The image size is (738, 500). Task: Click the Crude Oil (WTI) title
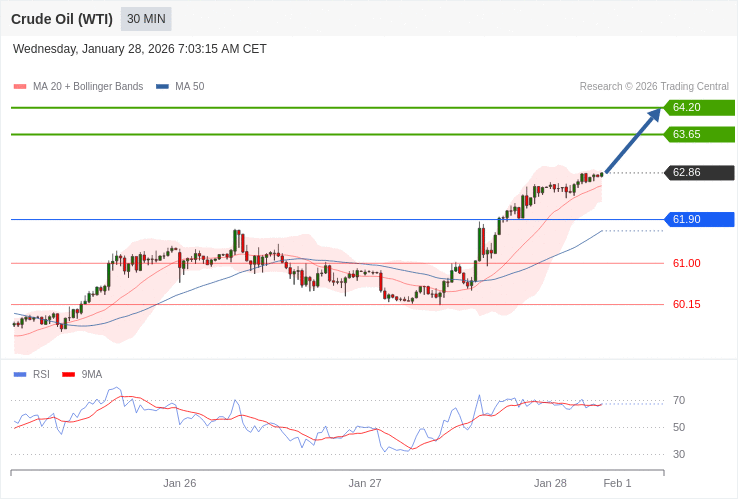pos(62,19)
